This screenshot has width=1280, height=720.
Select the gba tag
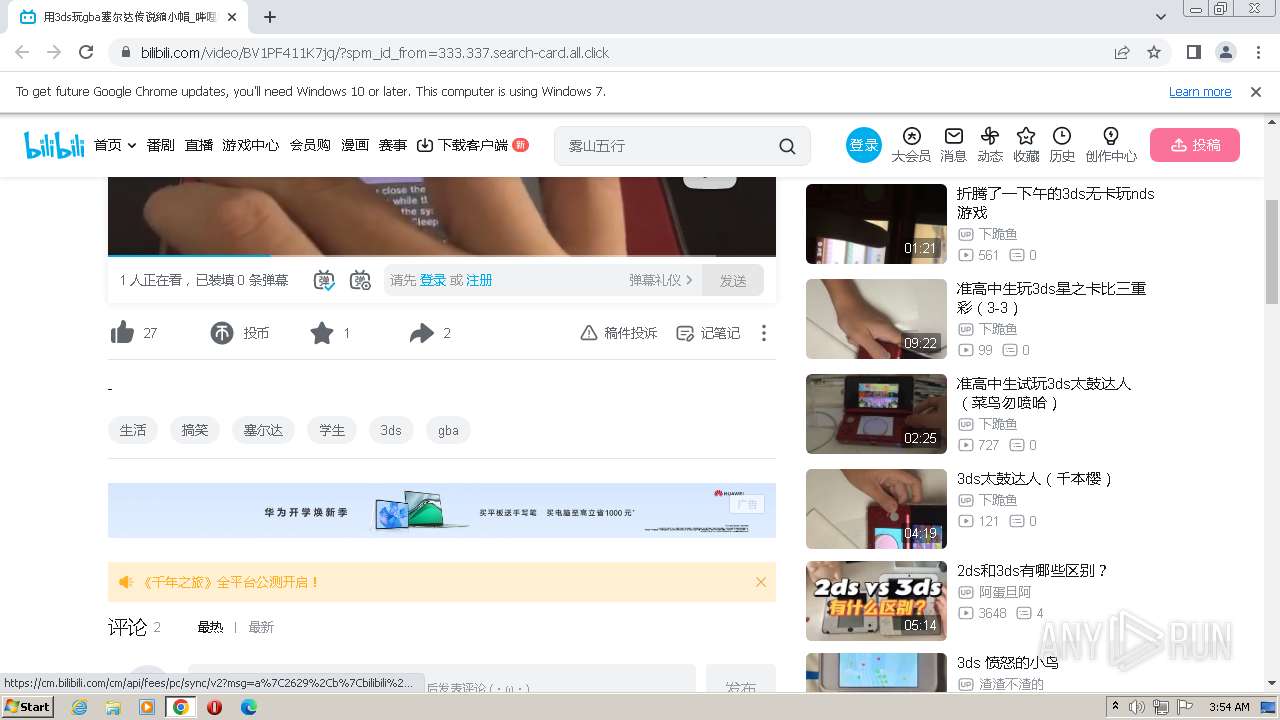[x=448, y=430]
